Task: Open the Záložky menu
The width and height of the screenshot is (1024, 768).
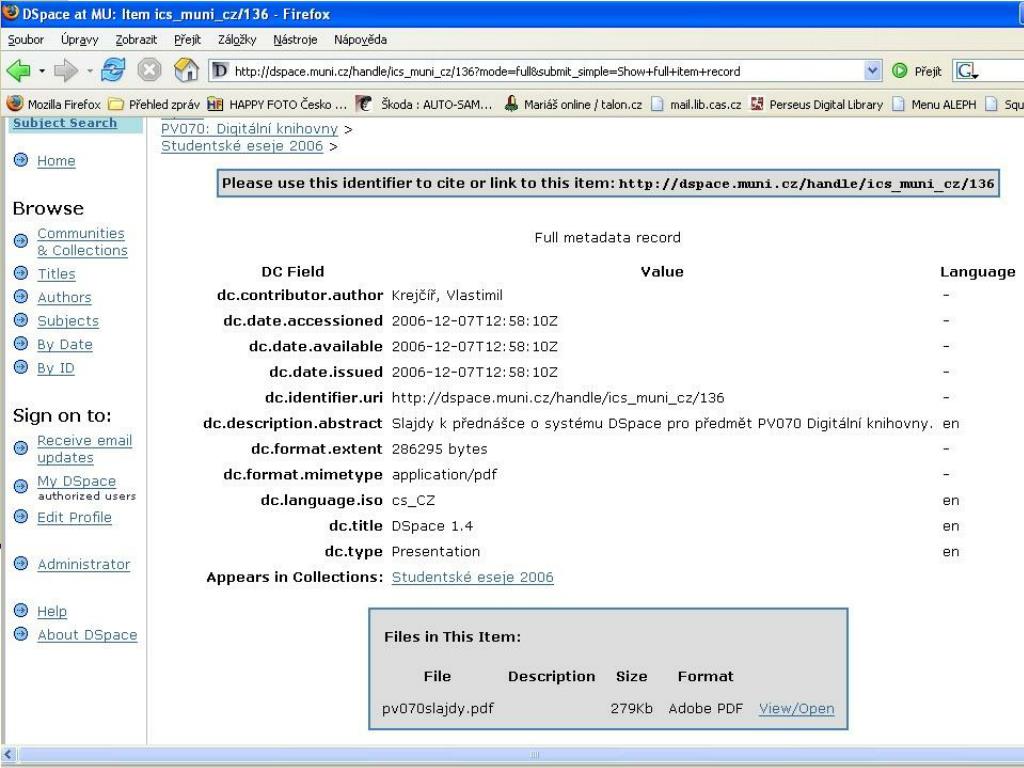Action: [237, 39]
